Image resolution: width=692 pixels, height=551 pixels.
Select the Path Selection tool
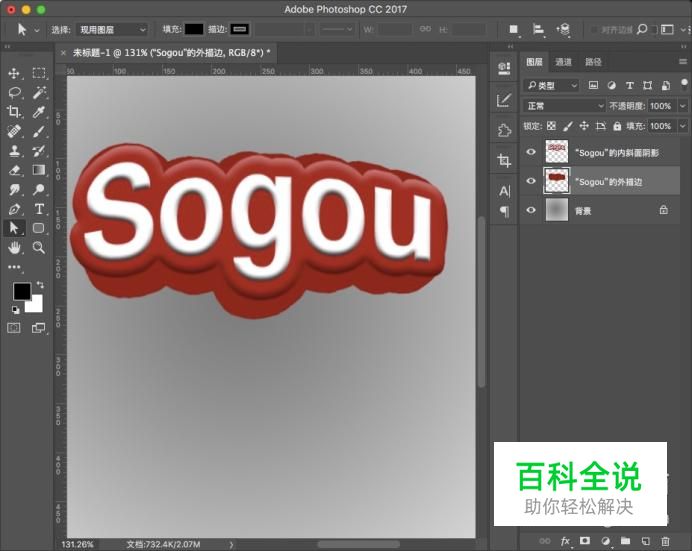(14, 228)
